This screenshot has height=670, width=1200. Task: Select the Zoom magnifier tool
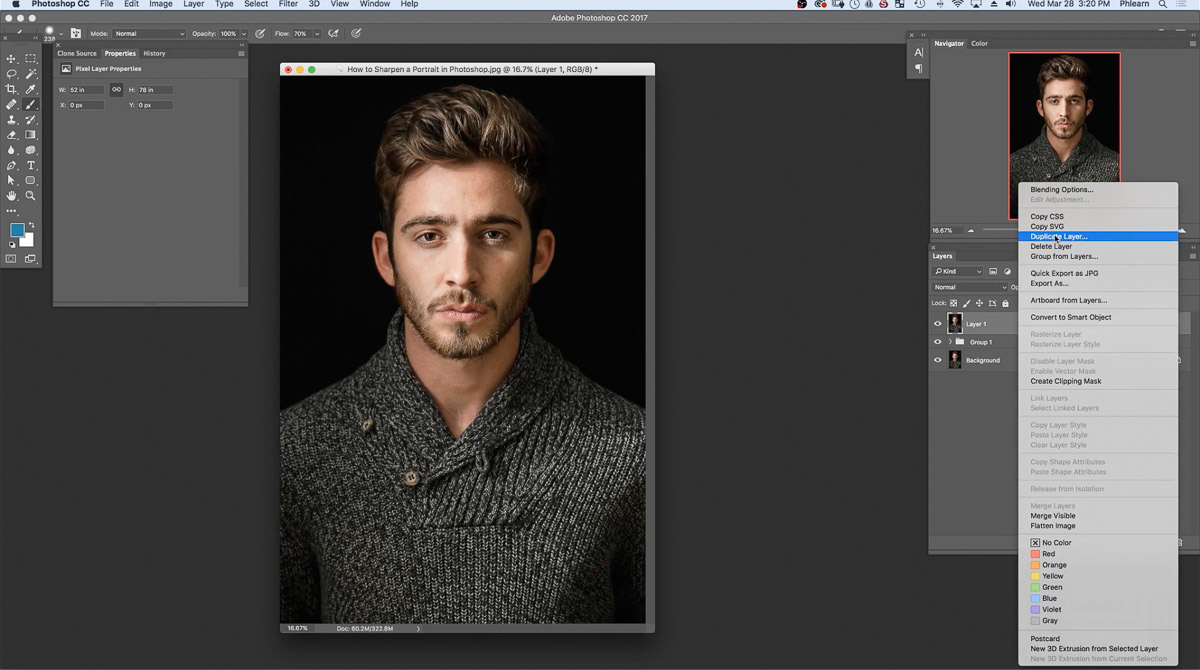(31, 195)
